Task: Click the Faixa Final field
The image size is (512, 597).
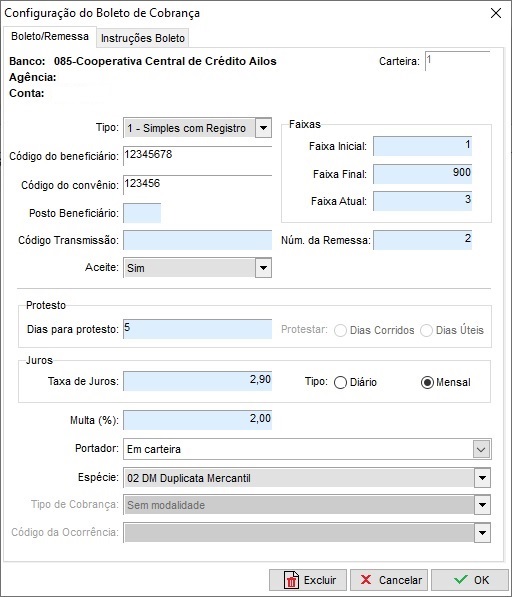Action: [x=423, y=174]
